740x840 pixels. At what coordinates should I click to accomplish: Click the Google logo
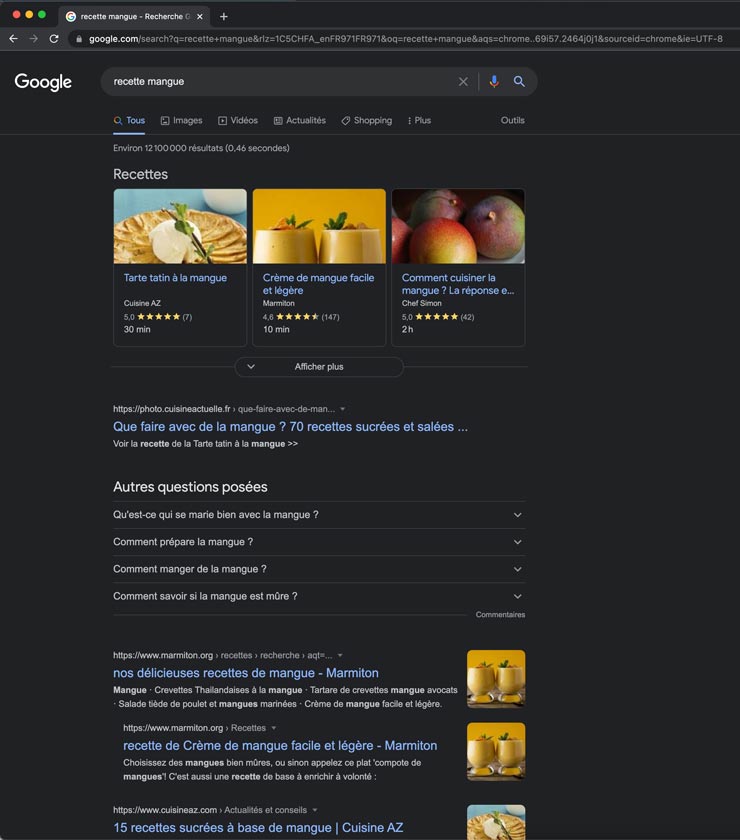coord(43,82)
